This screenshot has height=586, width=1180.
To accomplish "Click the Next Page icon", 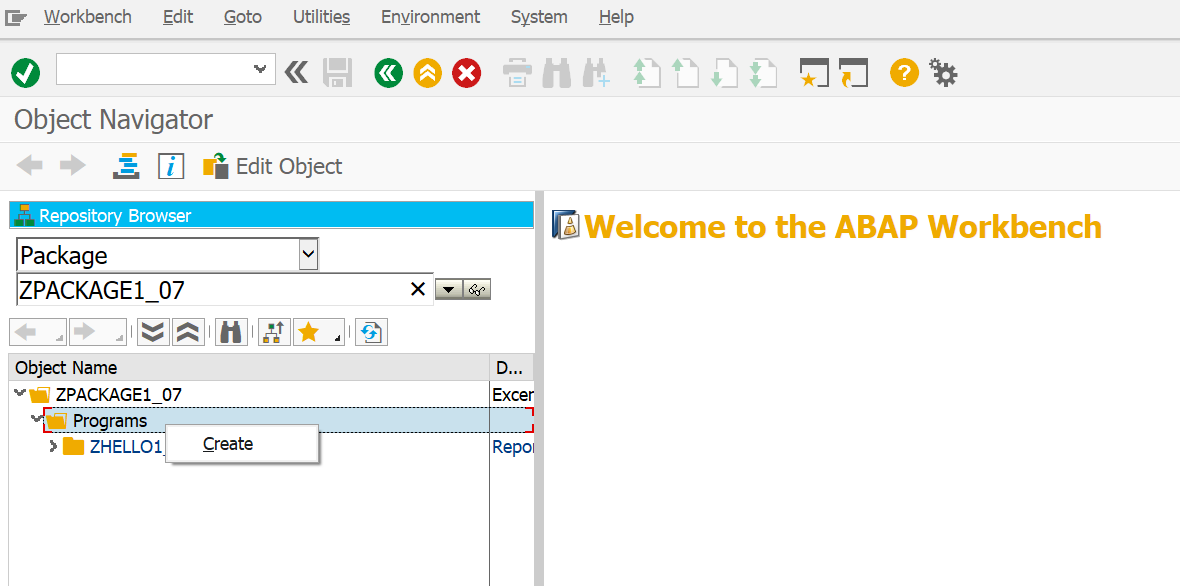I will 725,73.
